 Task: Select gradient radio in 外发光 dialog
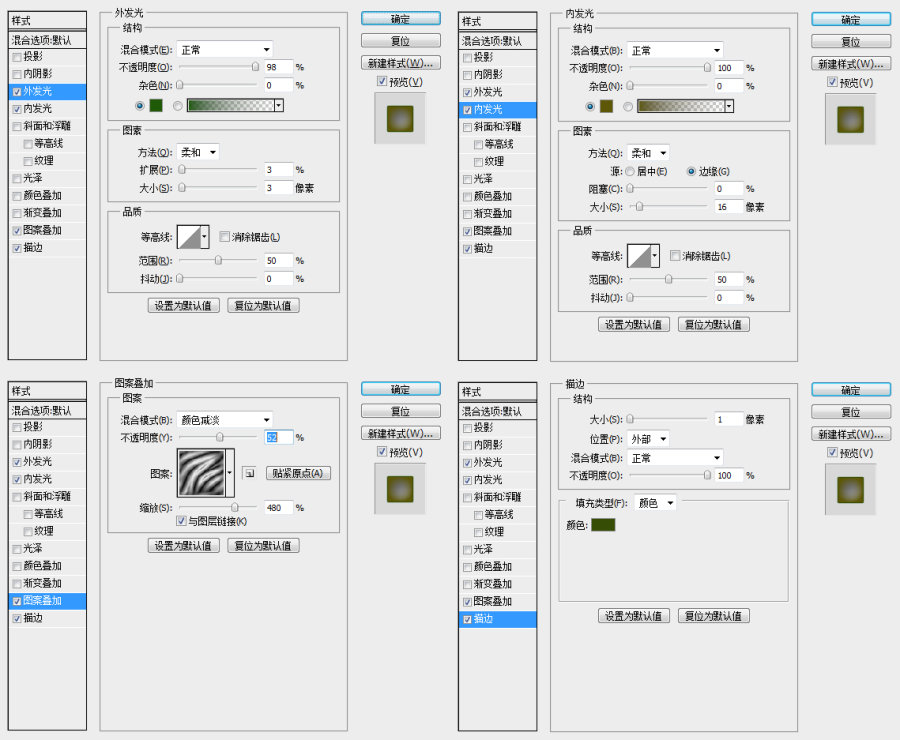tap(178, 106)
